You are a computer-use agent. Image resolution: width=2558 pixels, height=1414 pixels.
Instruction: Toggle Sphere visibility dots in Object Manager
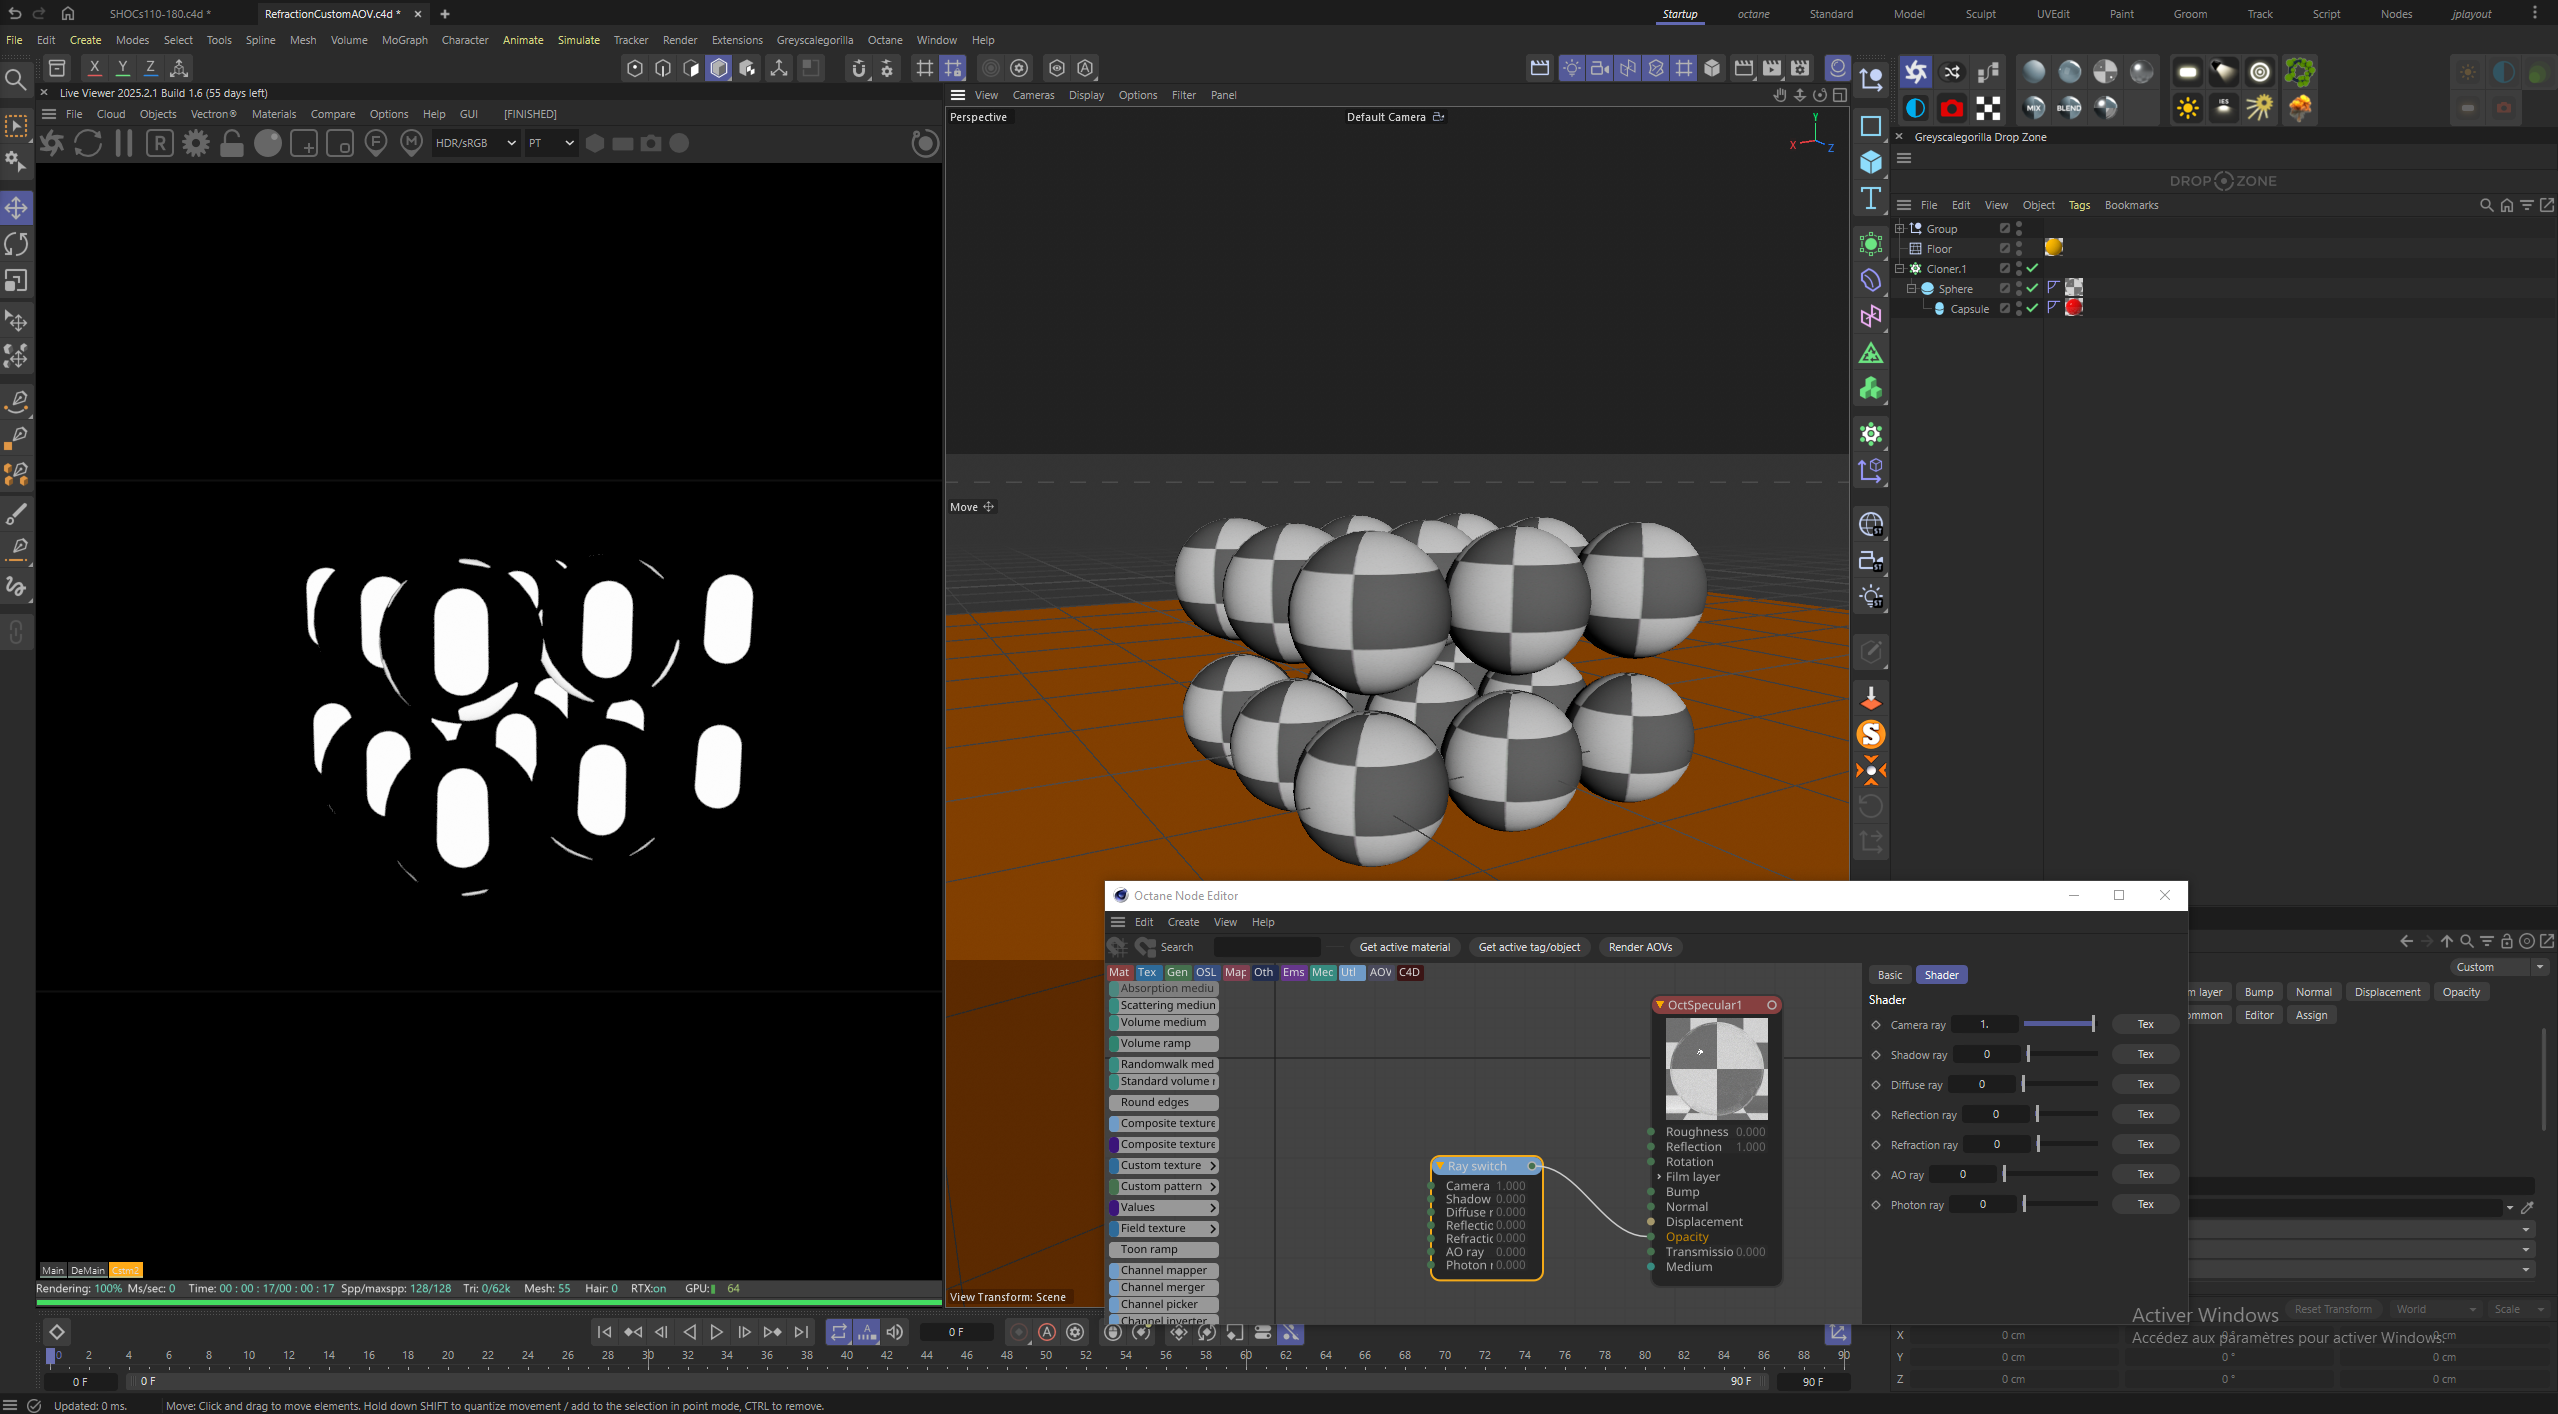point(2018,288)
